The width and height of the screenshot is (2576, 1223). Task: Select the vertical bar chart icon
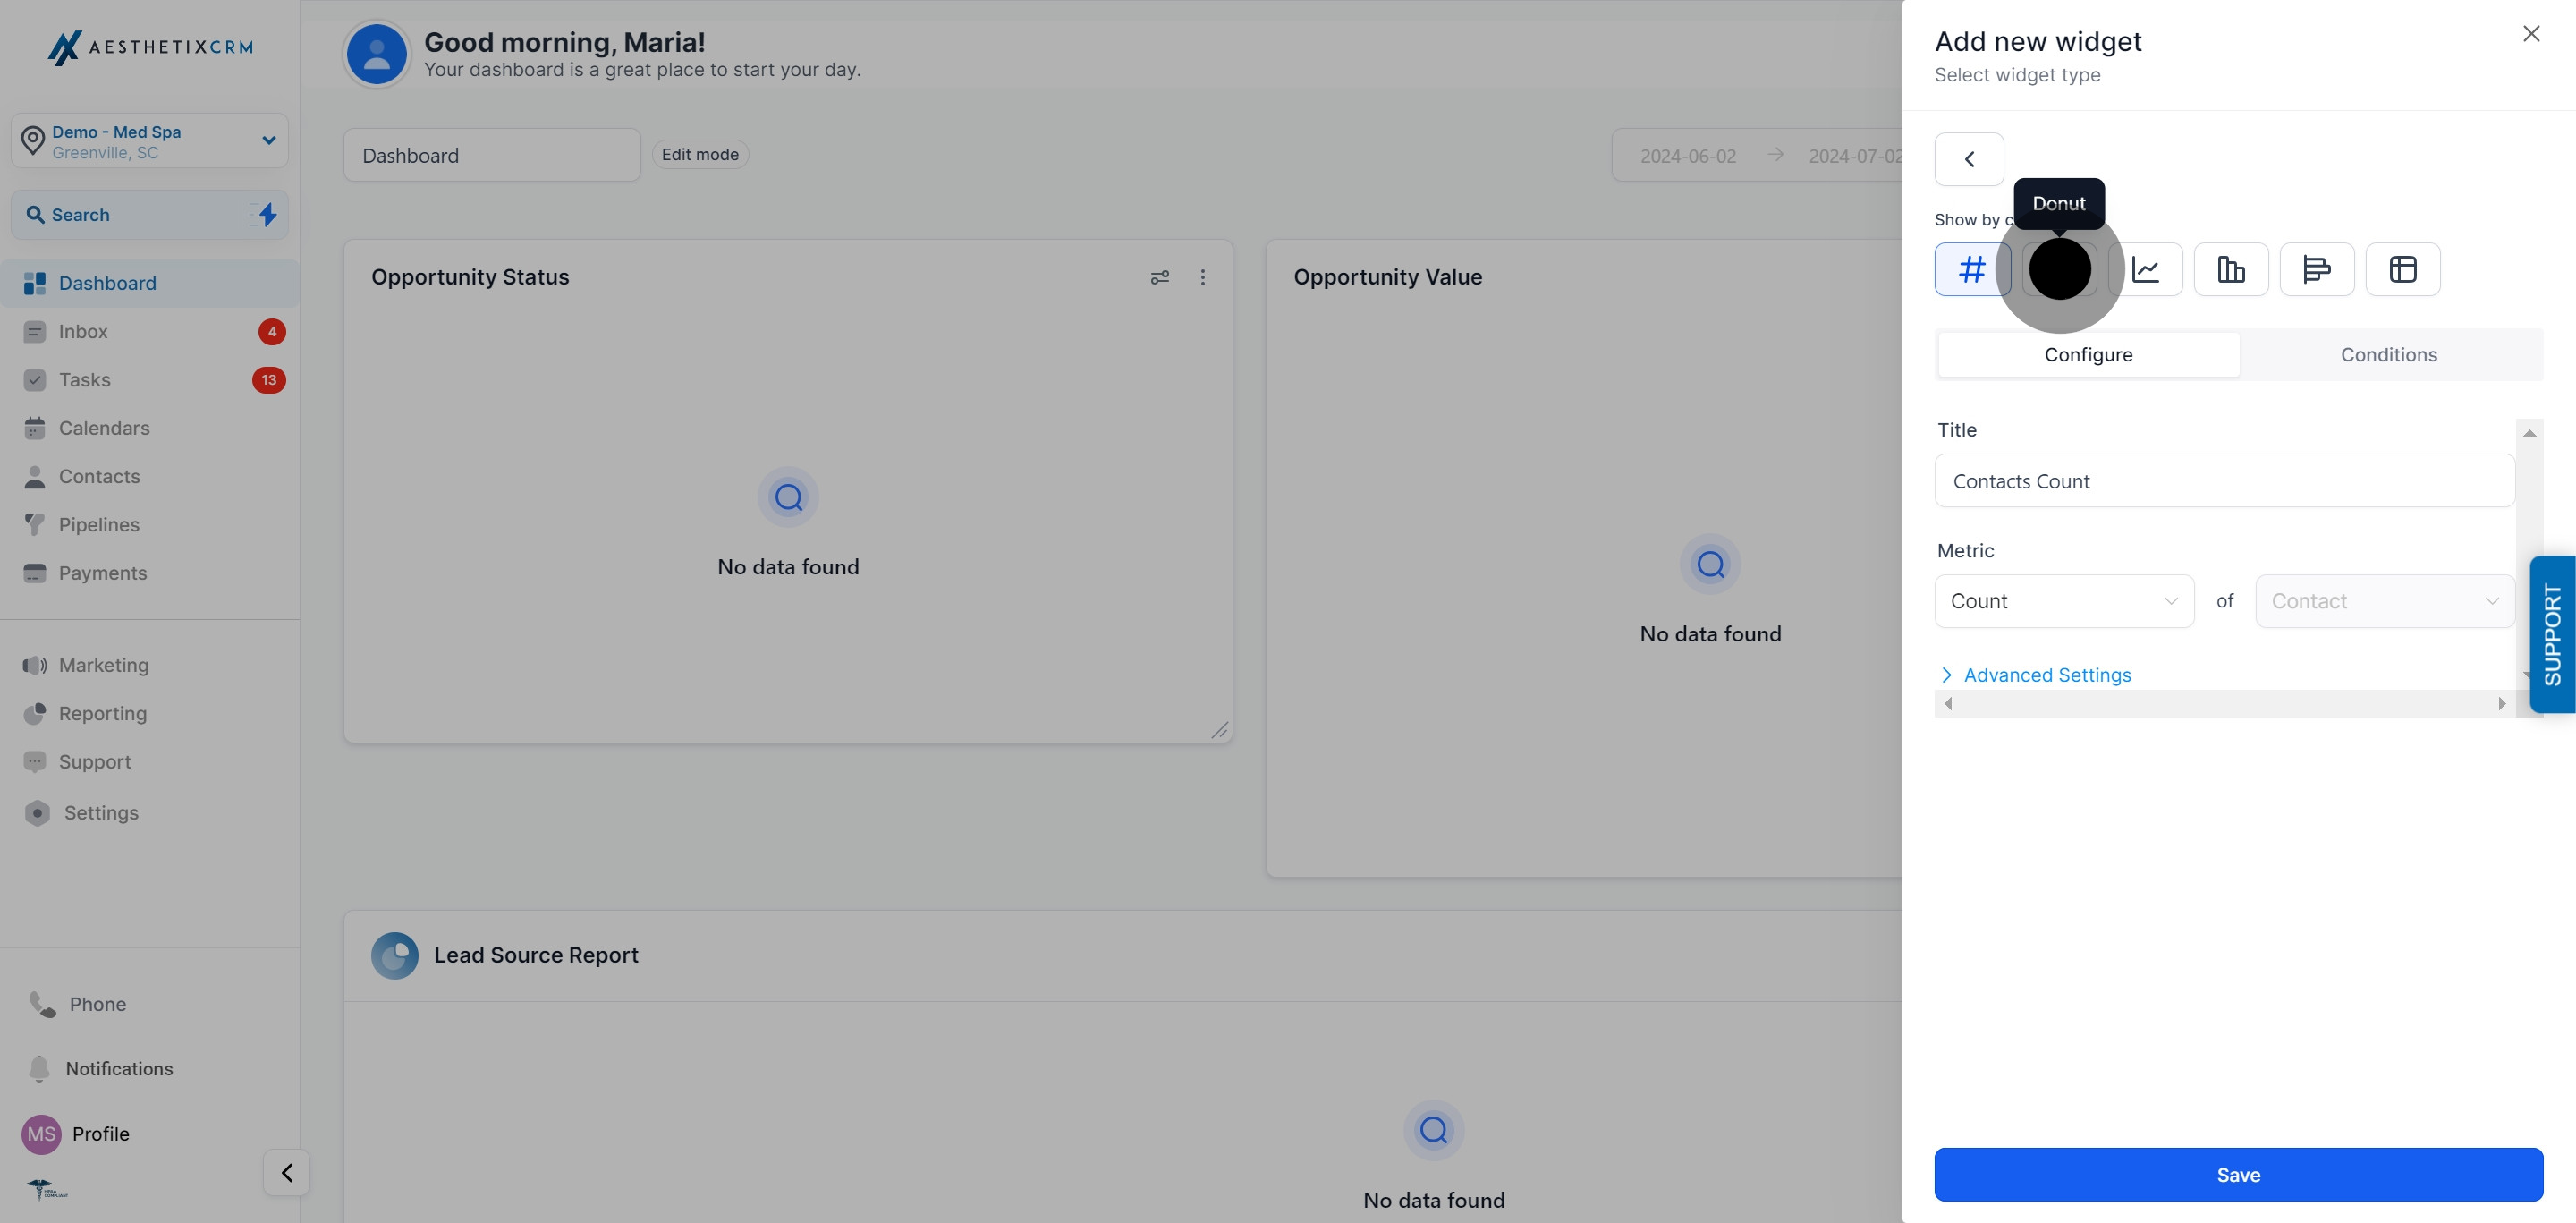coord(2230,269)
